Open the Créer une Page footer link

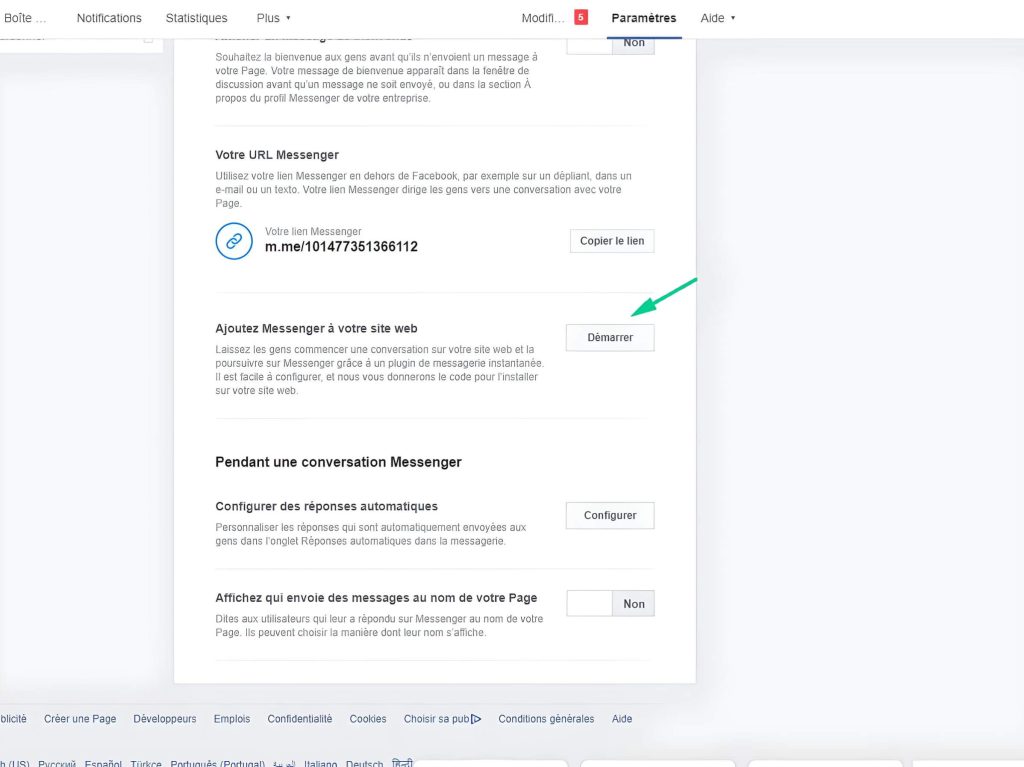pyautogui.click(x=80, y=718)
